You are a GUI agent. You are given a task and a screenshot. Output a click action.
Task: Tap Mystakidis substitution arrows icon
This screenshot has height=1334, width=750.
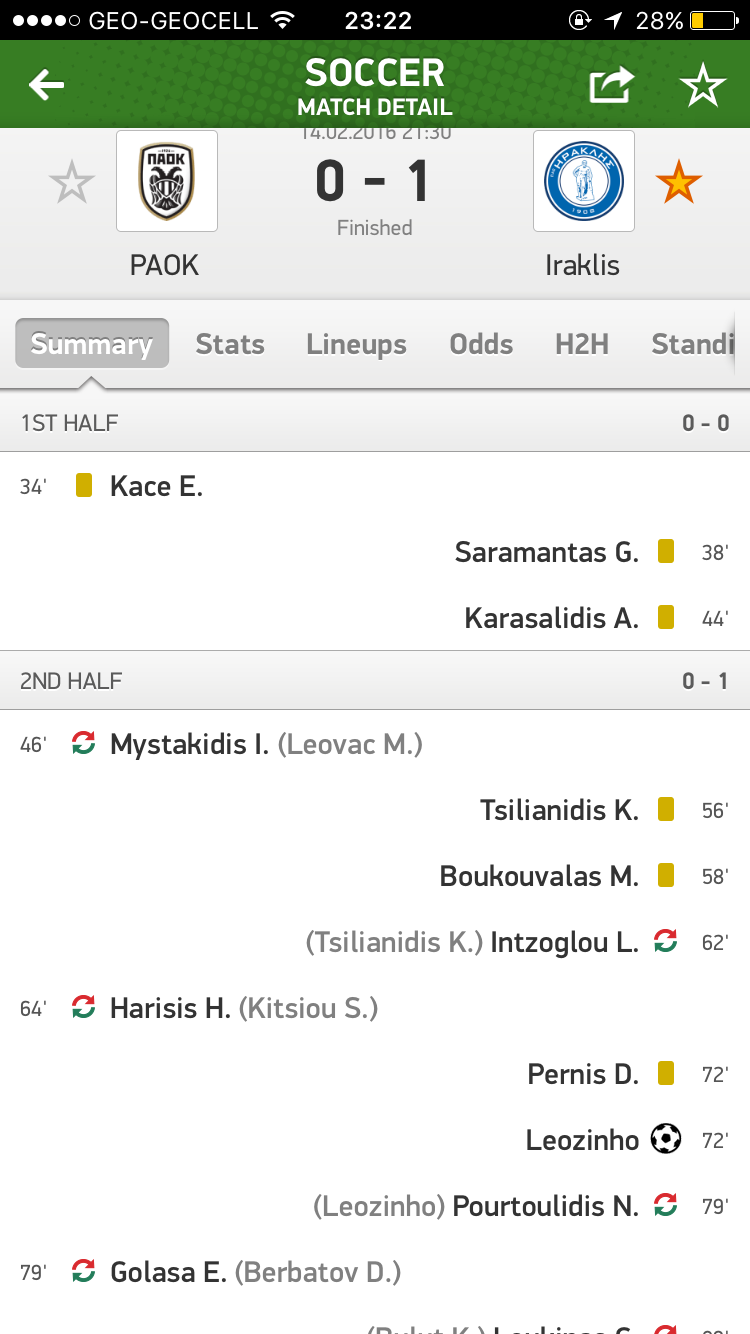coord(84,744)
